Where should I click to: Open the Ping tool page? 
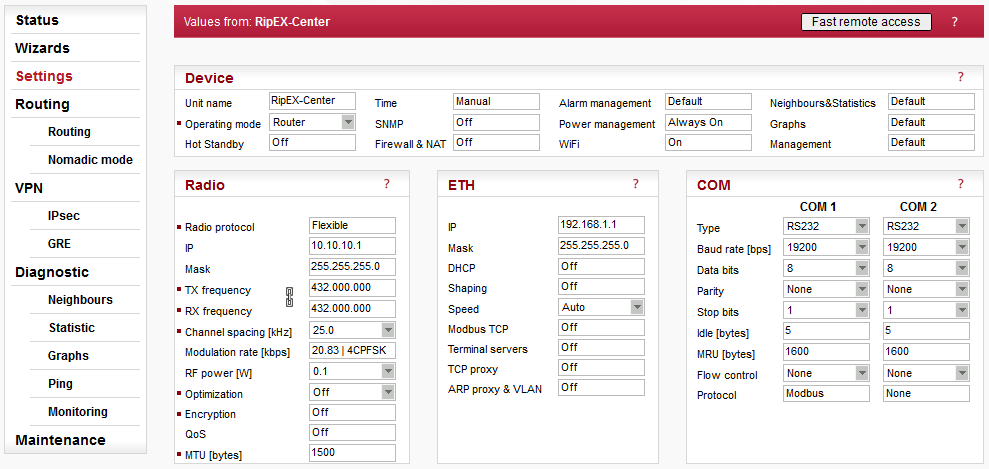(x=61, y=384)
